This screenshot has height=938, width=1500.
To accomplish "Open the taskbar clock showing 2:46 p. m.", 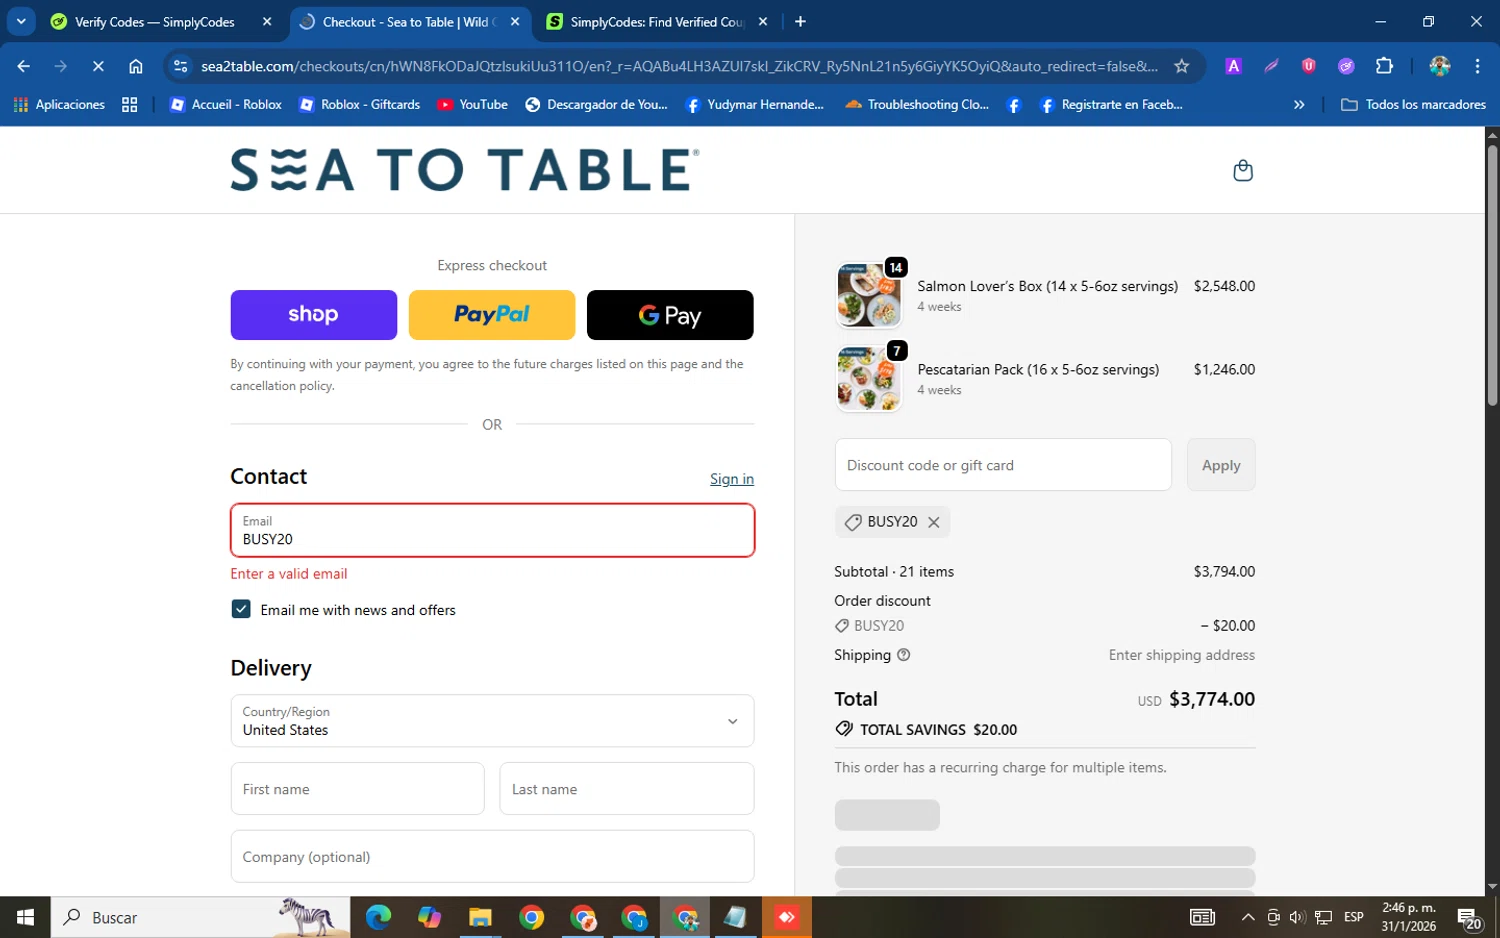I will pyautogui.click(x=1409, y=917).
